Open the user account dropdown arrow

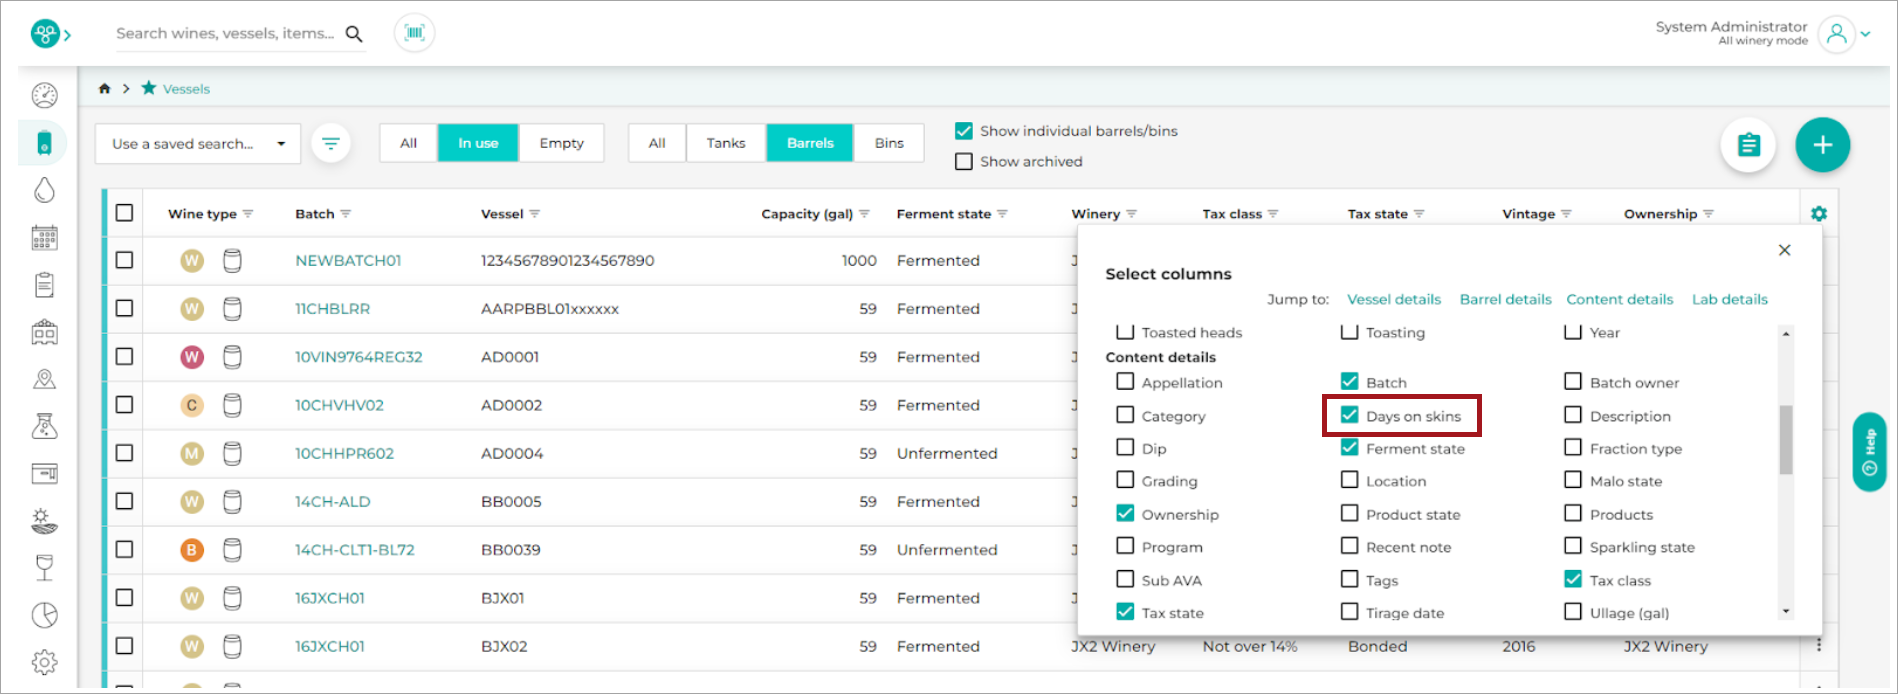(x=1866, y=34)
